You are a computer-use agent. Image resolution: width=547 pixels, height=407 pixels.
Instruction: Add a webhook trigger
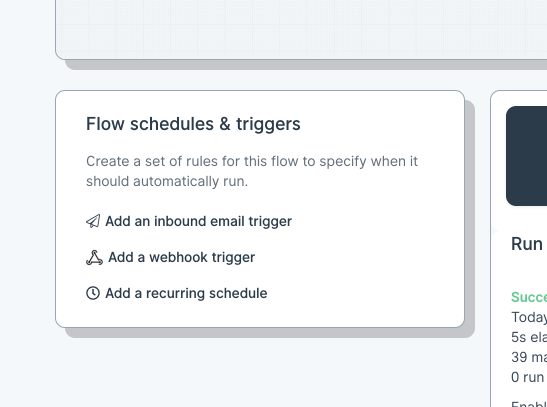[170, 257]
